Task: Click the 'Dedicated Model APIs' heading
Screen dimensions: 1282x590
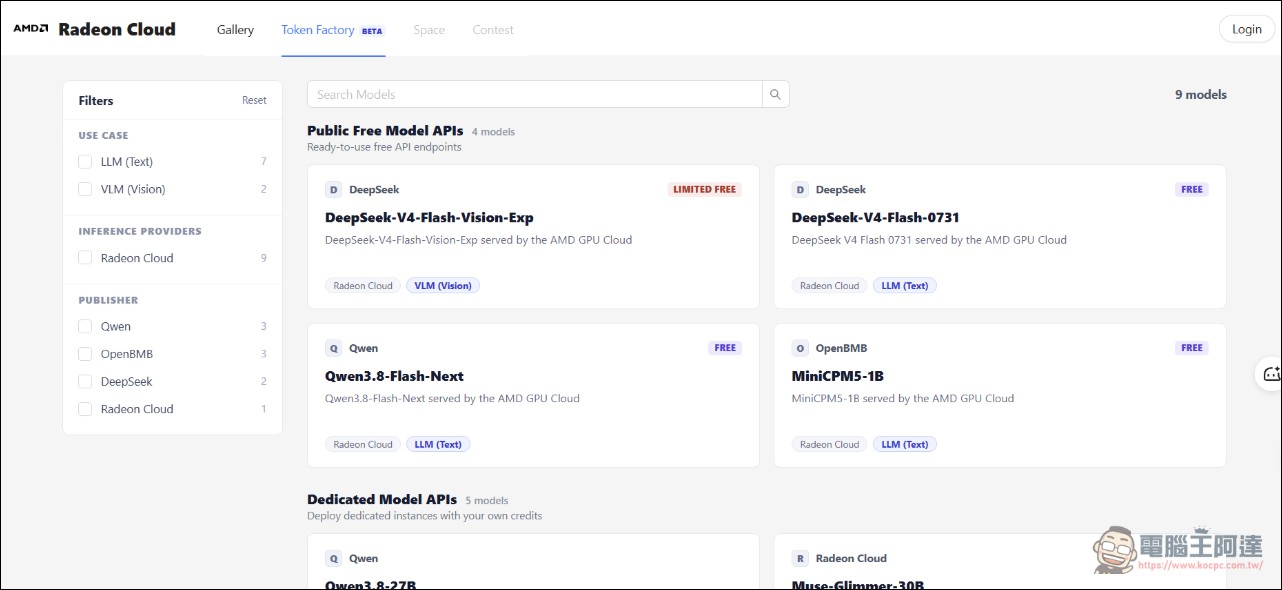Action: 382,499
